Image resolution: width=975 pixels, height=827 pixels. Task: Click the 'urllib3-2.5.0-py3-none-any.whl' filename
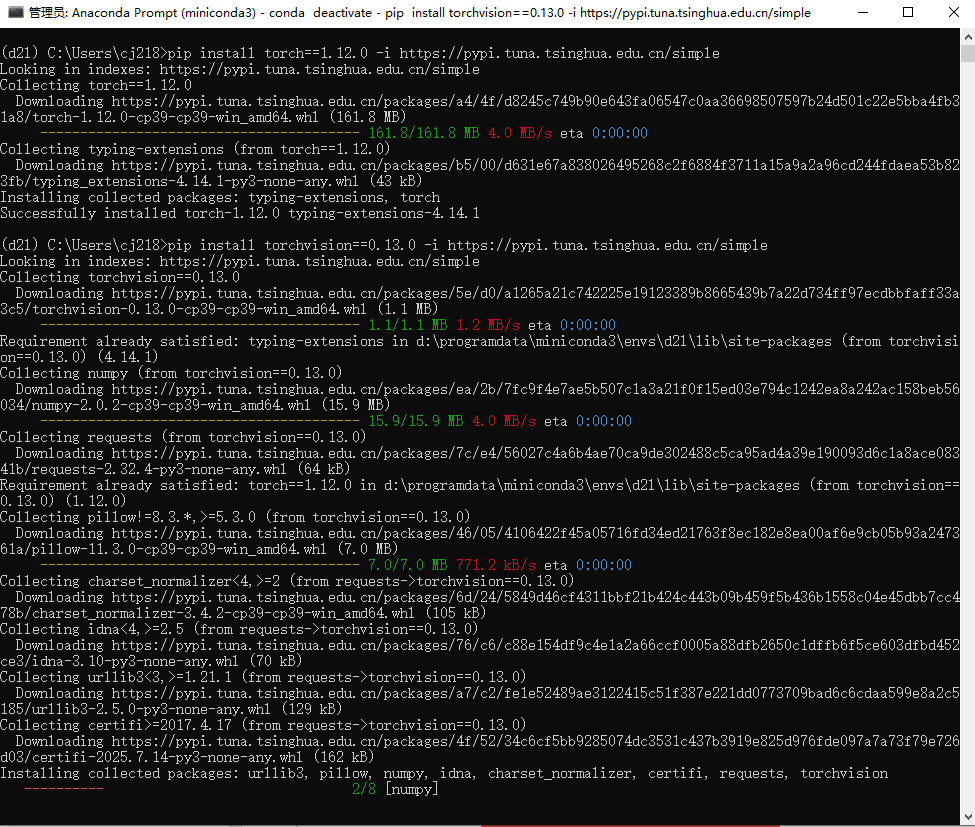[x=151, y=709]
